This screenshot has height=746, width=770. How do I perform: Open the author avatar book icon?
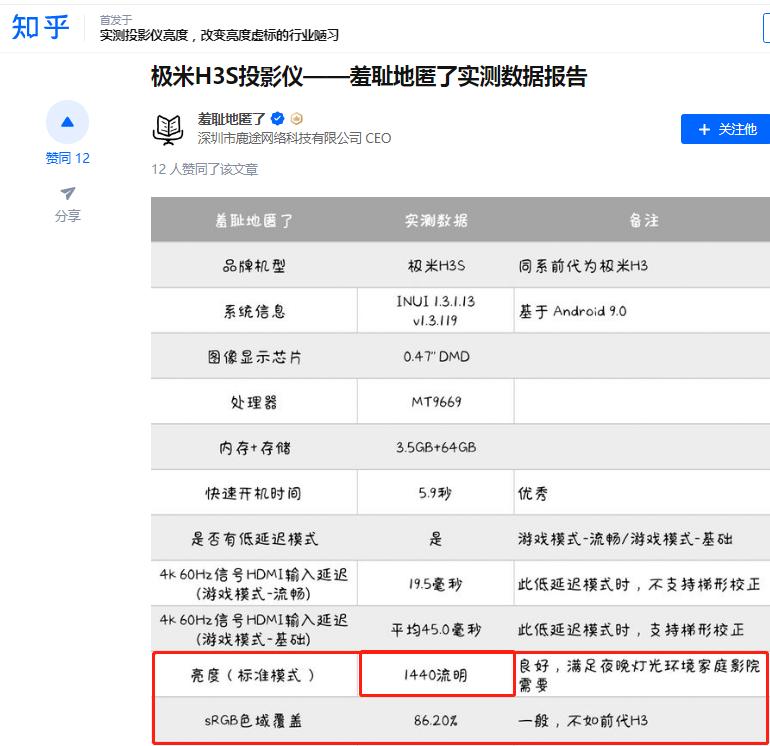168,130
